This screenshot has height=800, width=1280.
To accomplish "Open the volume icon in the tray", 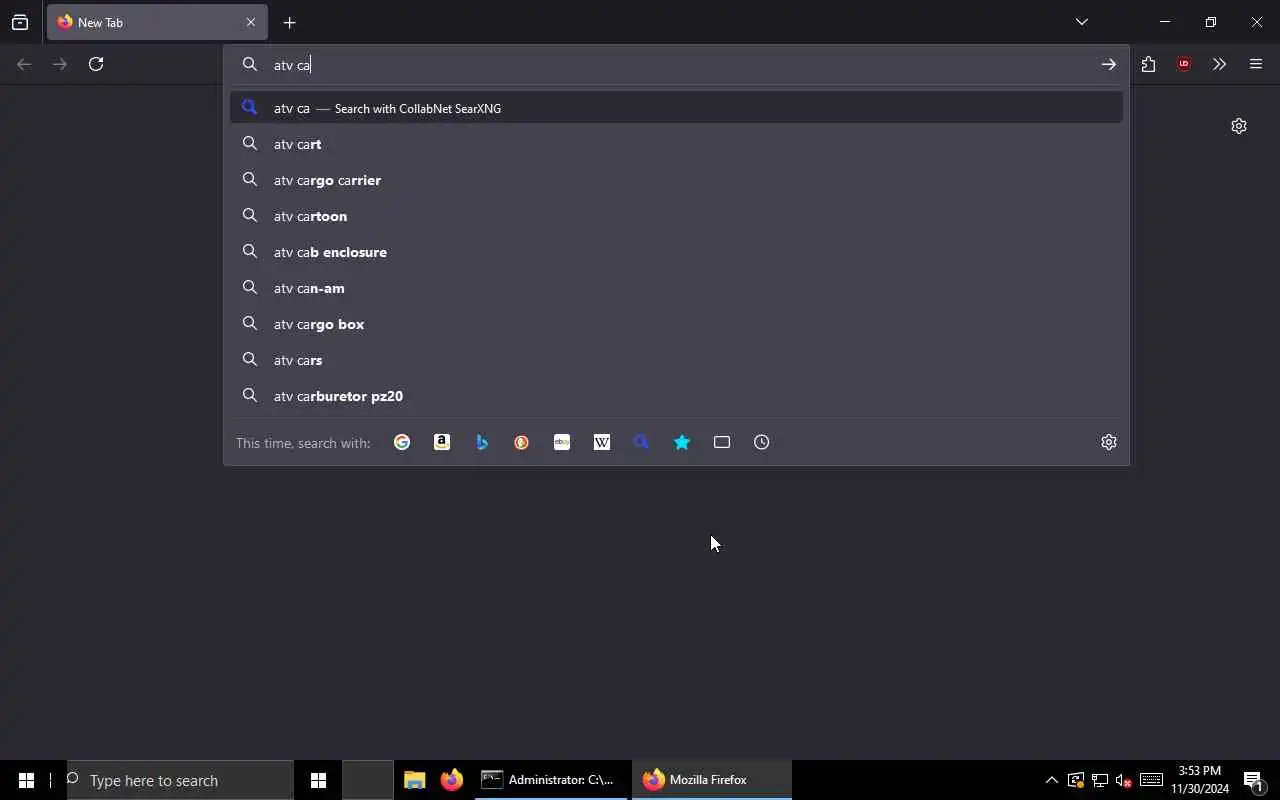I will click(x=1124, y=780).
